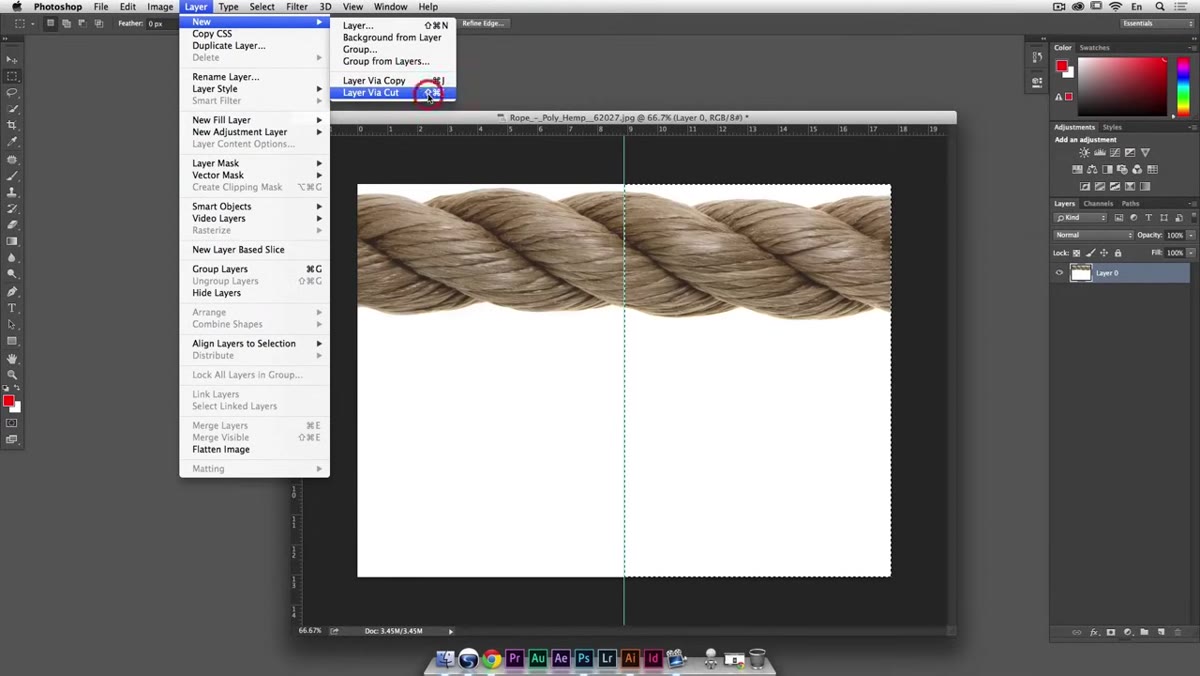
Task: Expand the Smart Objects submenu
Action: tap(254, 207)
